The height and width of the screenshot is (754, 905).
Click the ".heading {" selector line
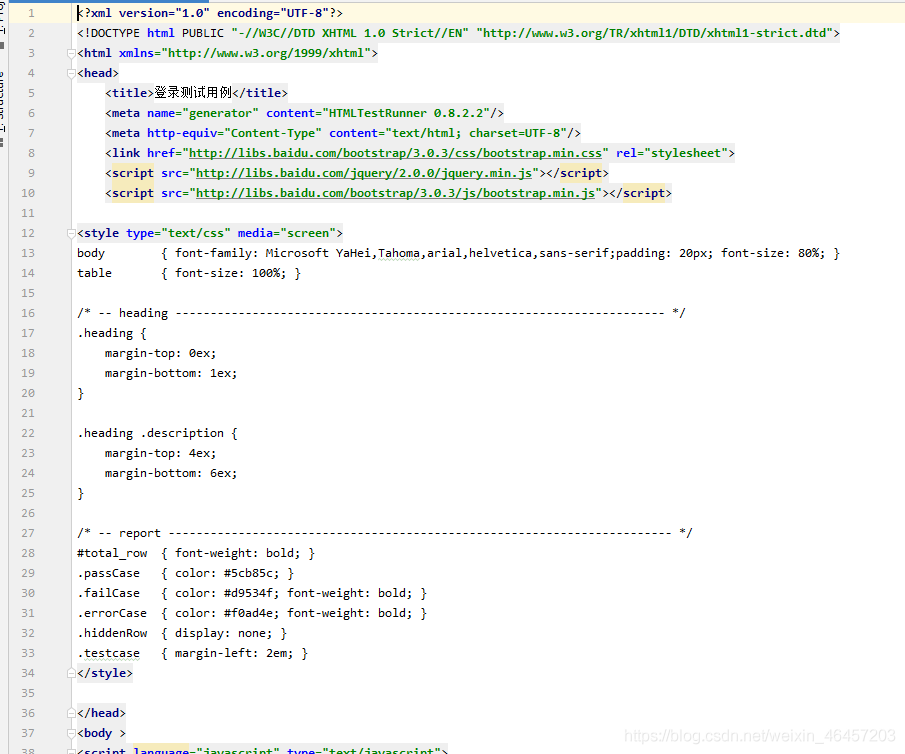pyautogui.click(x=112, y=333)
